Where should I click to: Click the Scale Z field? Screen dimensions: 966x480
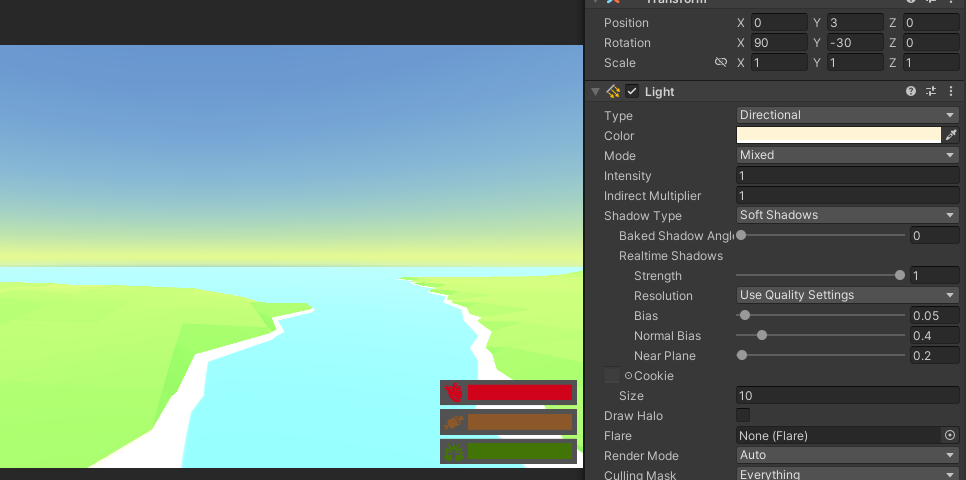(x=932, y=62)
